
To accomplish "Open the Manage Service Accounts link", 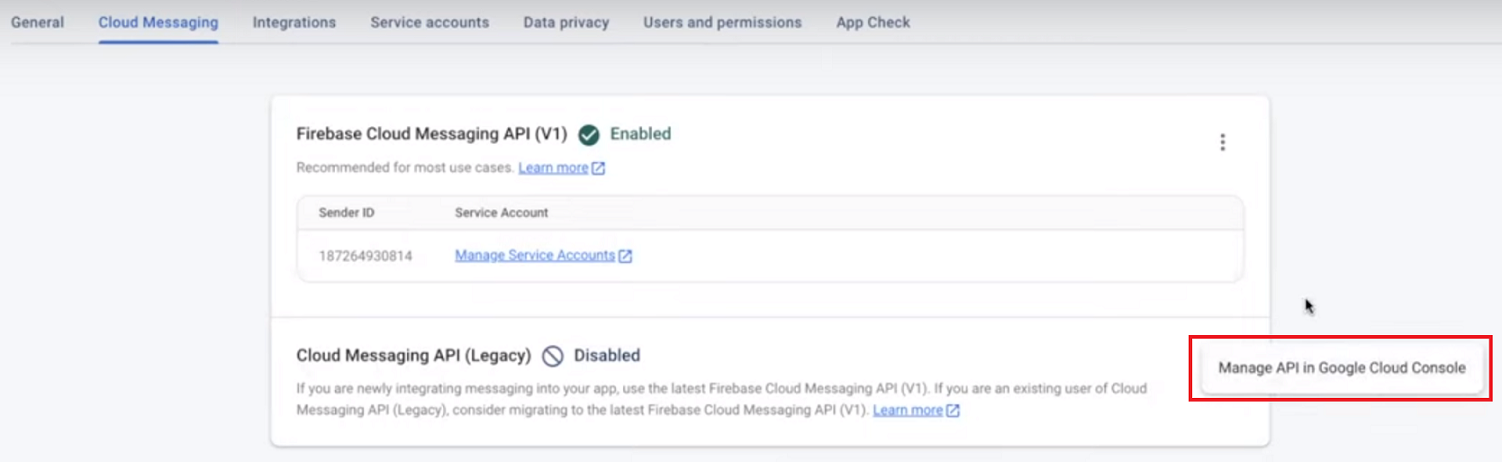I will pyautogui.click(x=534, y=256).
